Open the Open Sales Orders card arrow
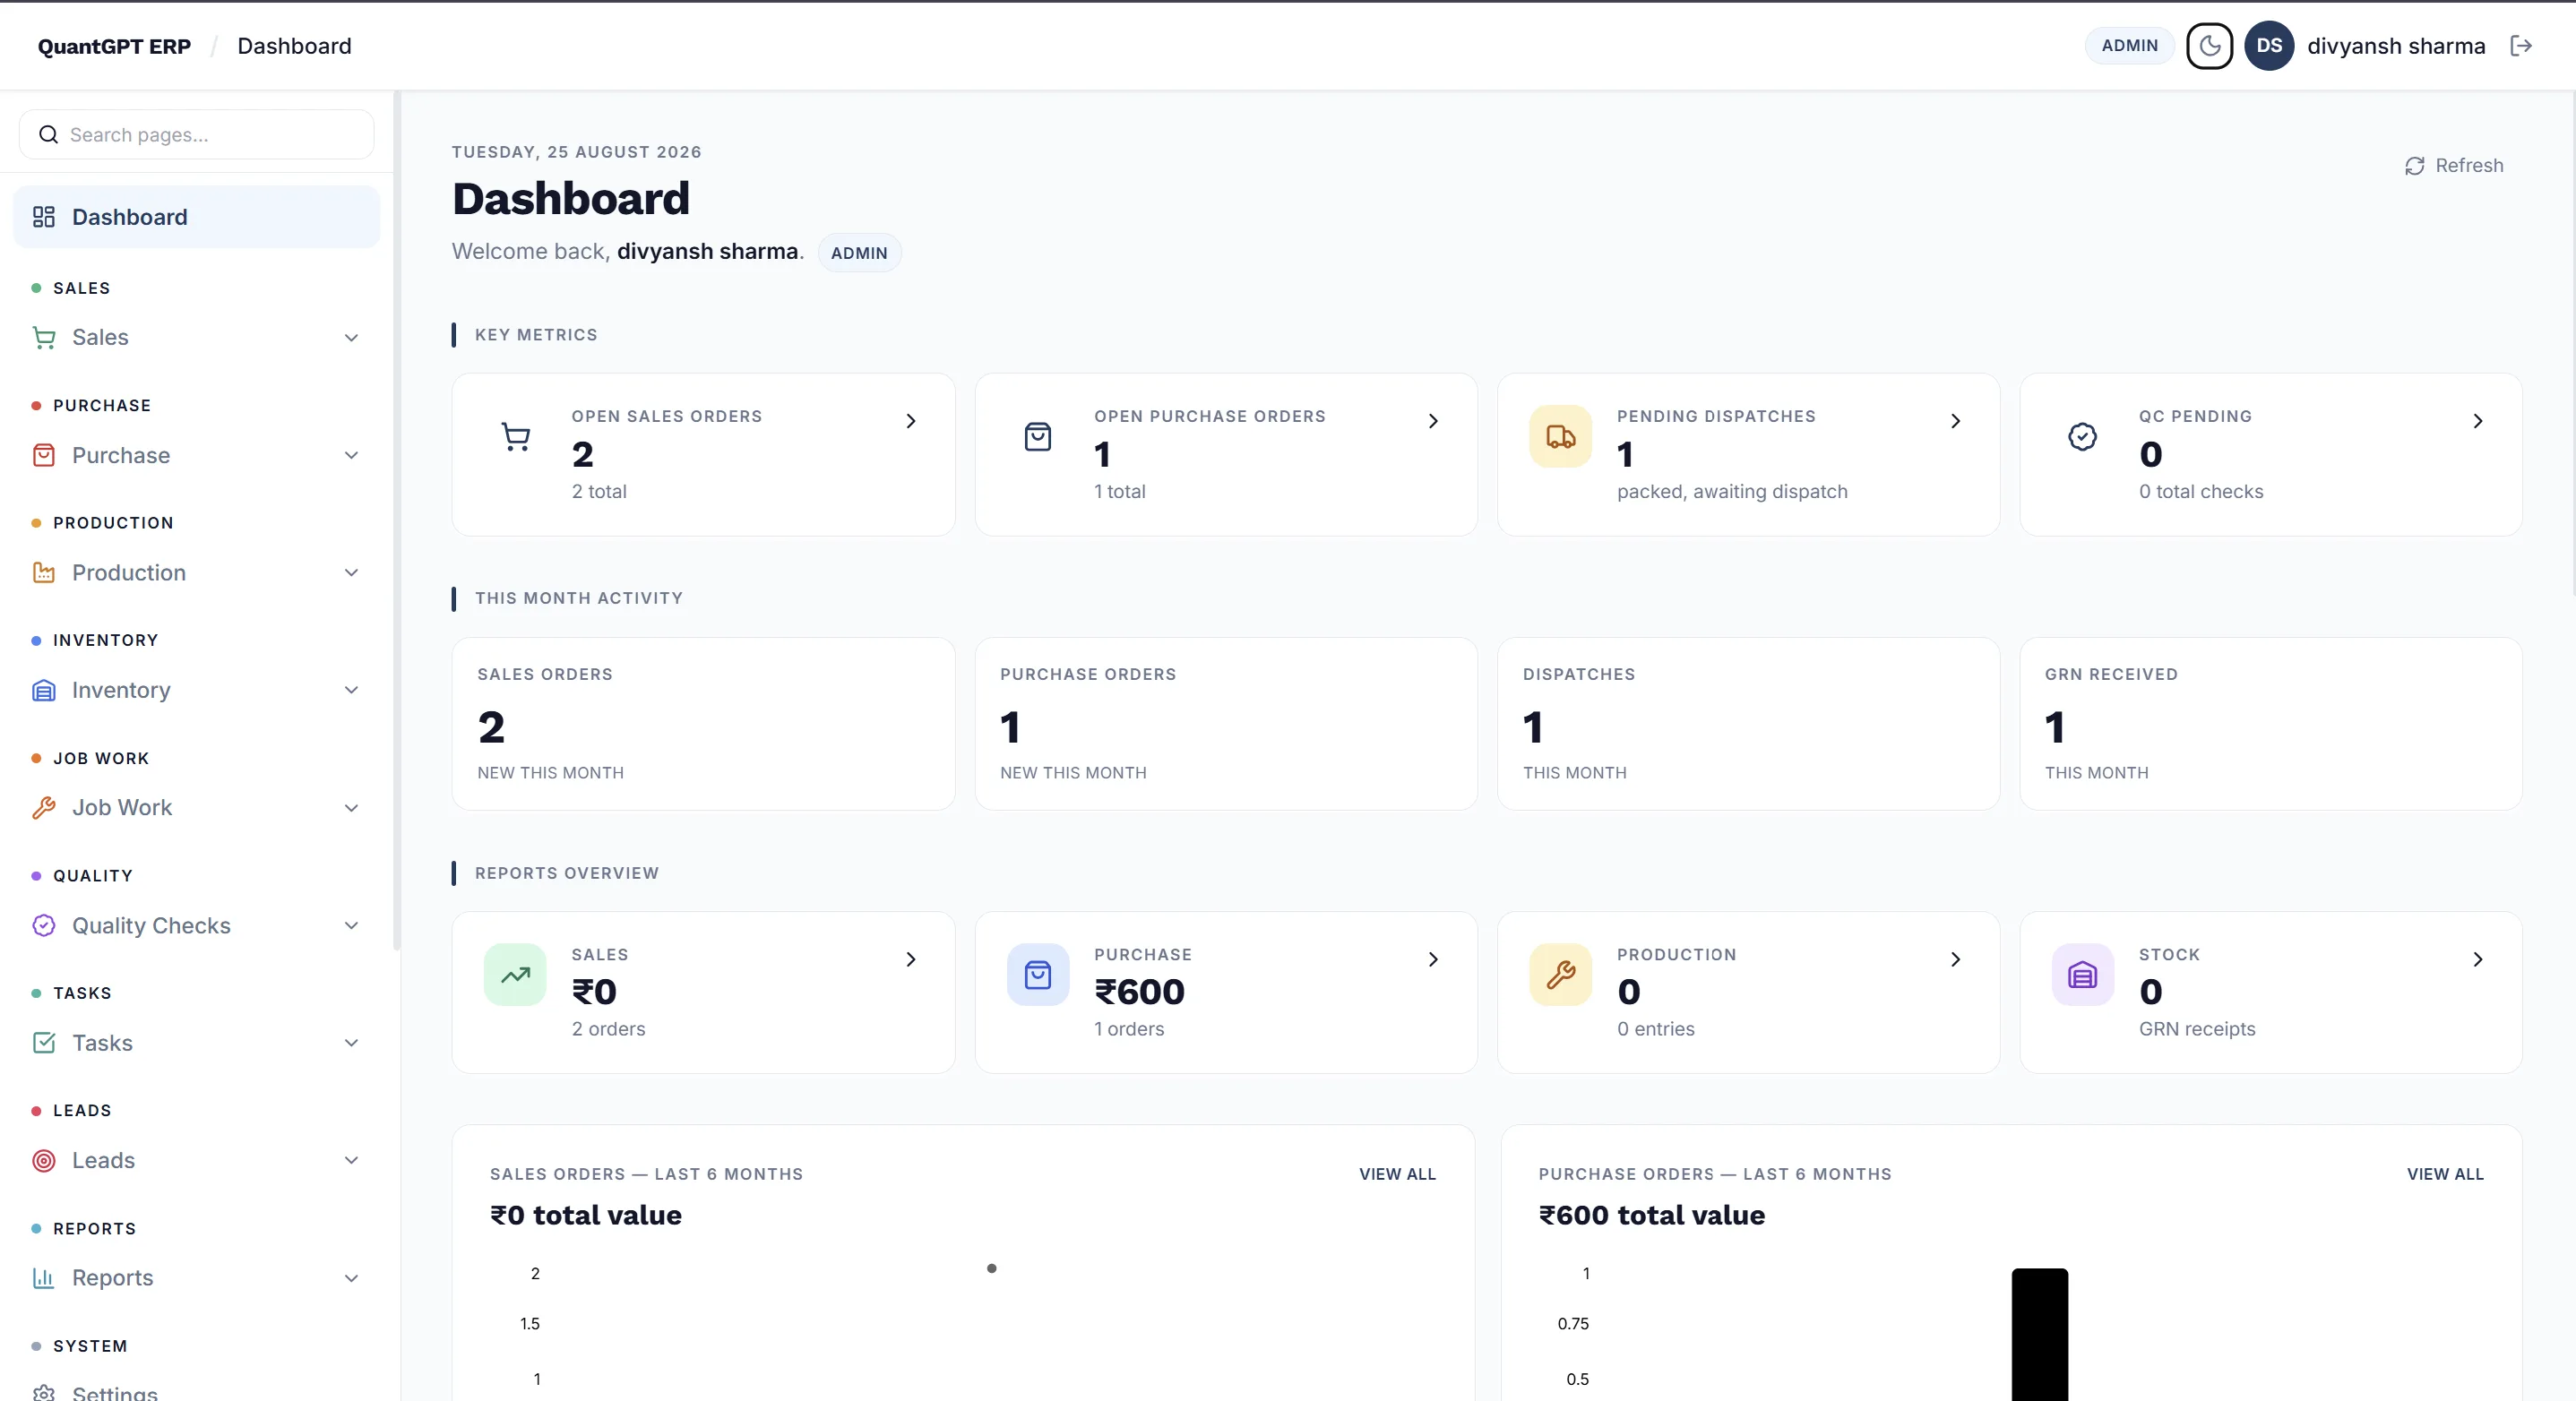2576x1401 pixels. pos(910,421)
